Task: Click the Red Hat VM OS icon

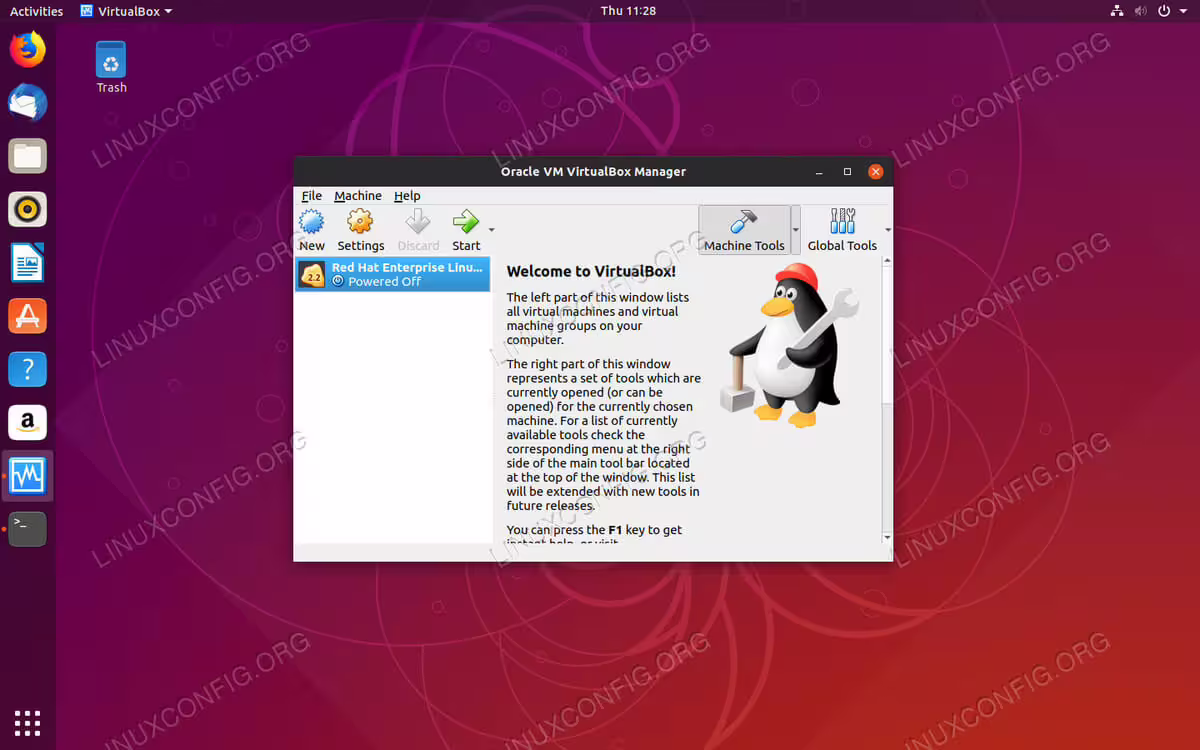Action: pyautogui.click(x=313, y=275)
